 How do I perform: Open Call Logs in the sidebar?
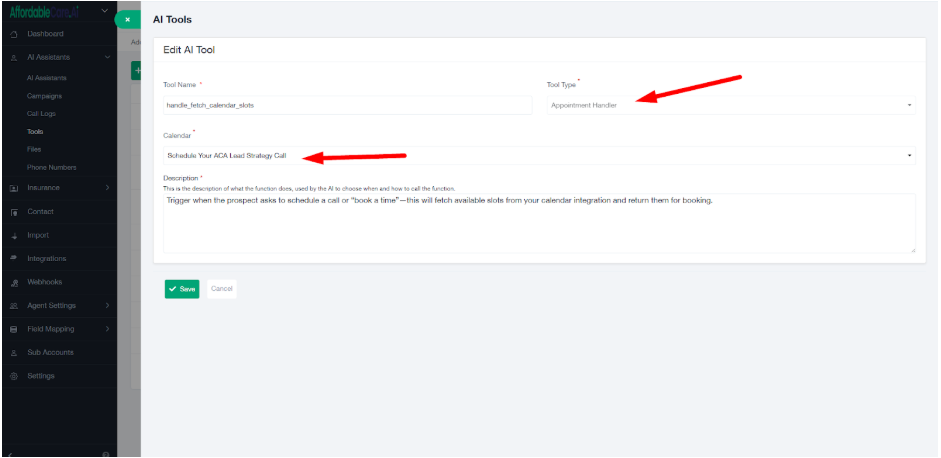pos(43,114)
